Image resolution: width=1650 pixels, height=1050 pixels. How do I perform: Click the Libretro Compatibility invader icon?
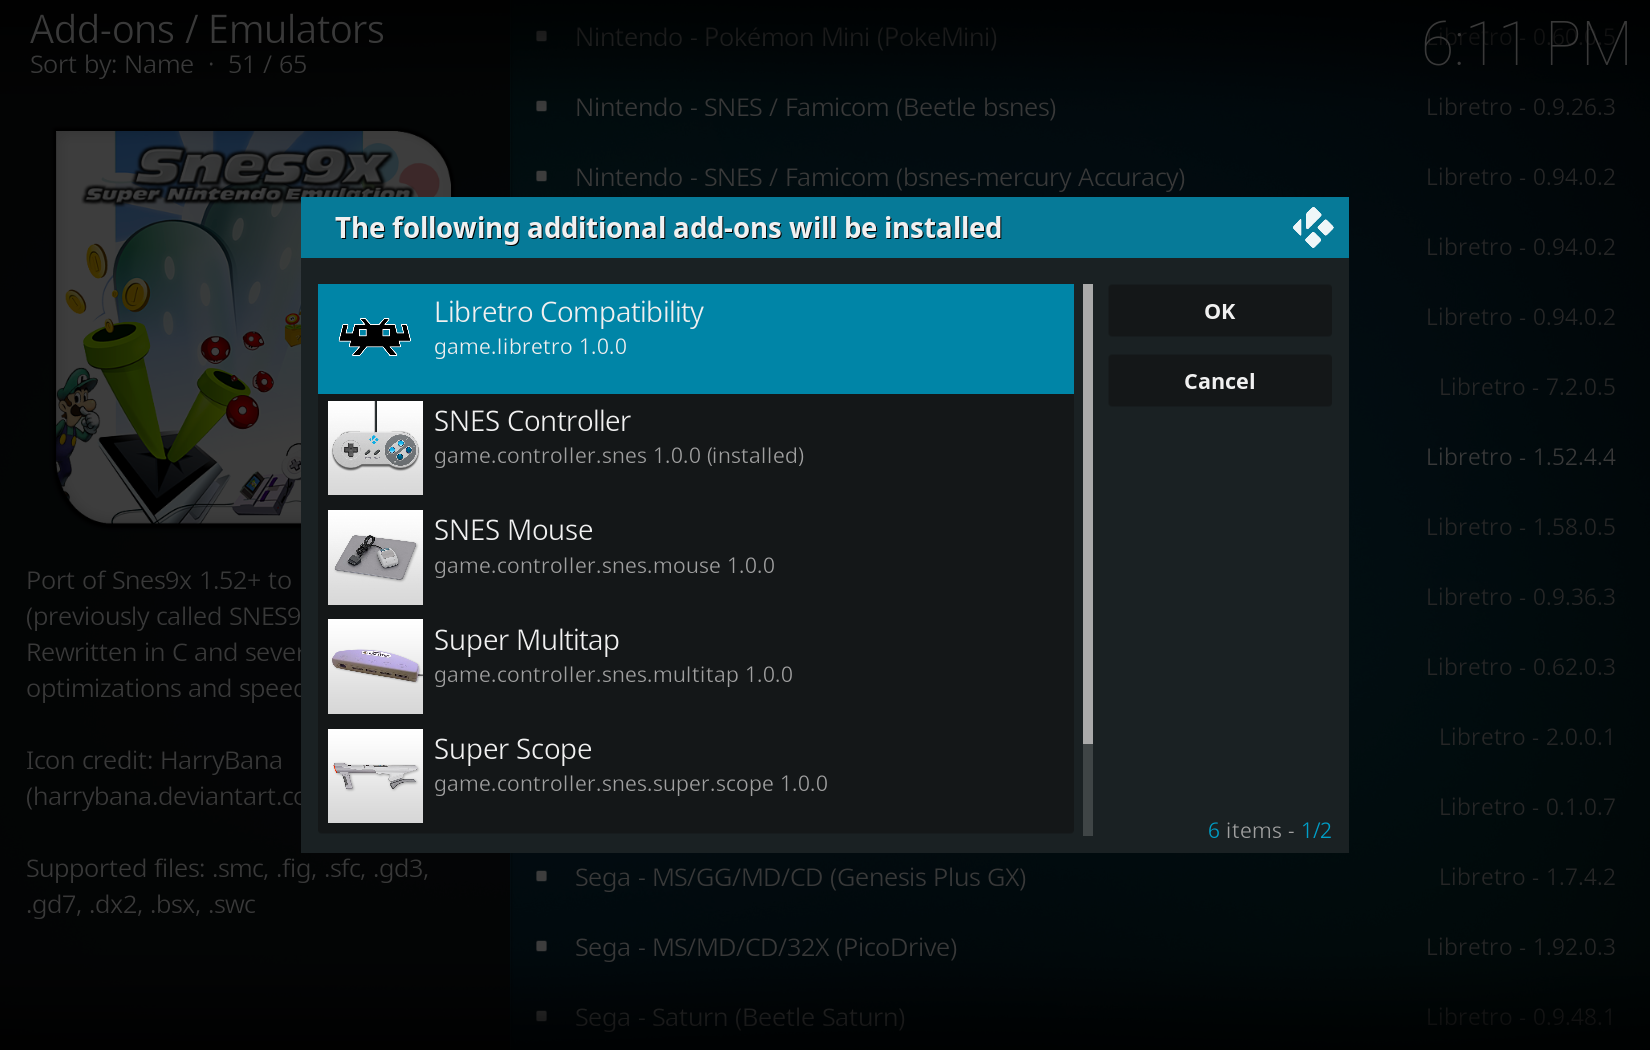click(x=375, y=338)
